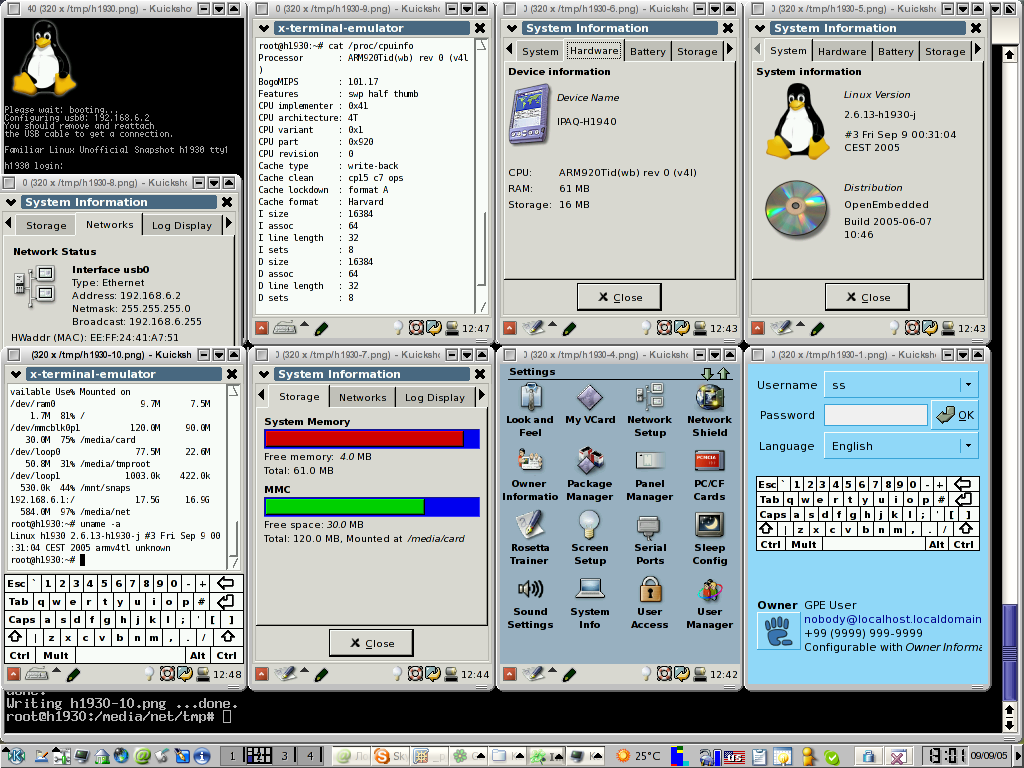Click terminal scrollbar in h1930-9 window
Image resolution: width=1024 pixels, height=768 pixels.
tap(481, 176)
